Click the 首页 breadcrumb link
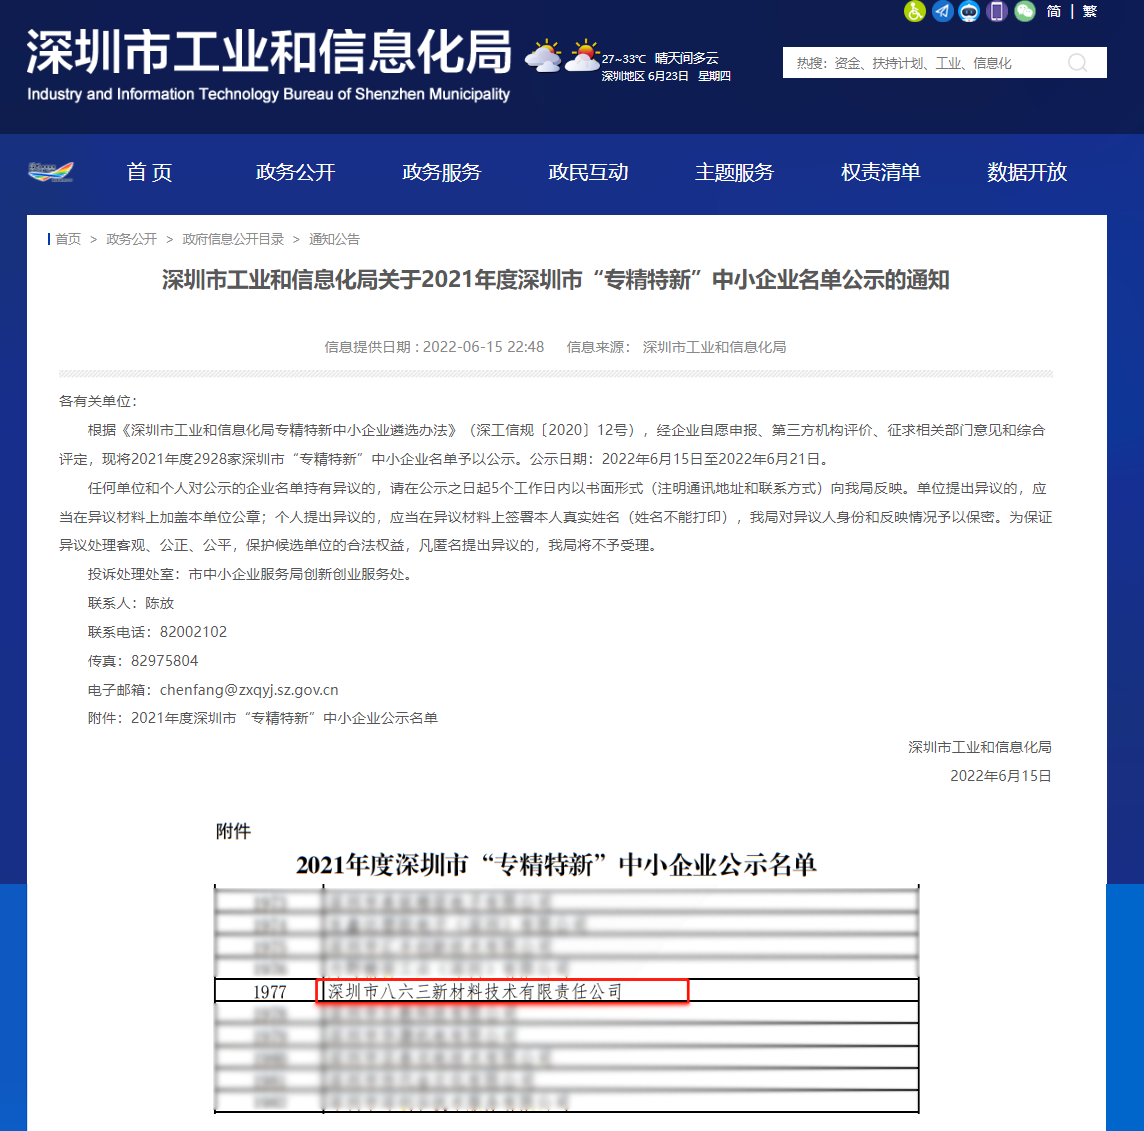 tap(68, 239)
